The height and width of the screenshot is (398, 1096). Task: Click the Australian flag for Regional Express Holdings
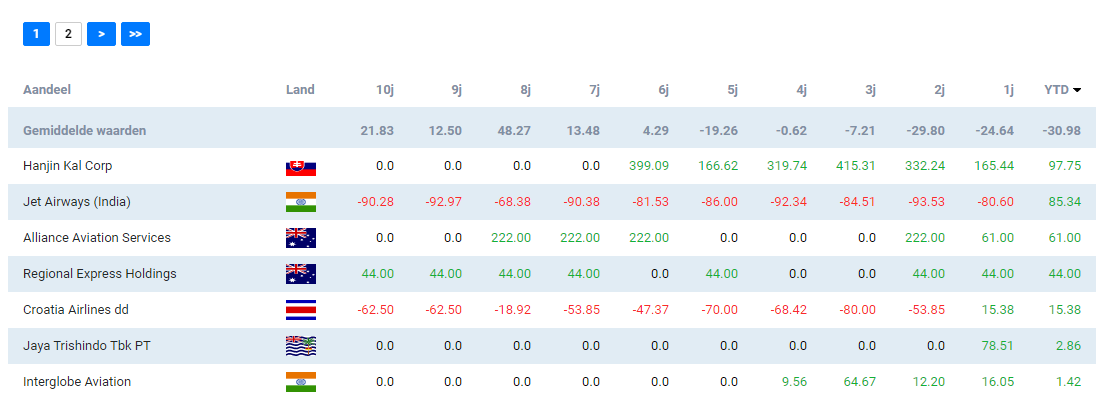pos(301,273)
